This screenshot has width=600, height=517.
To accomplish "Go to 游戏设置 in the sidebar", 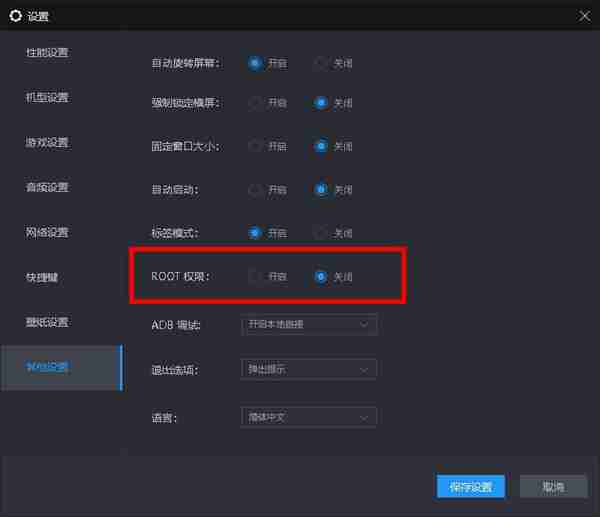I will point(47,142).
